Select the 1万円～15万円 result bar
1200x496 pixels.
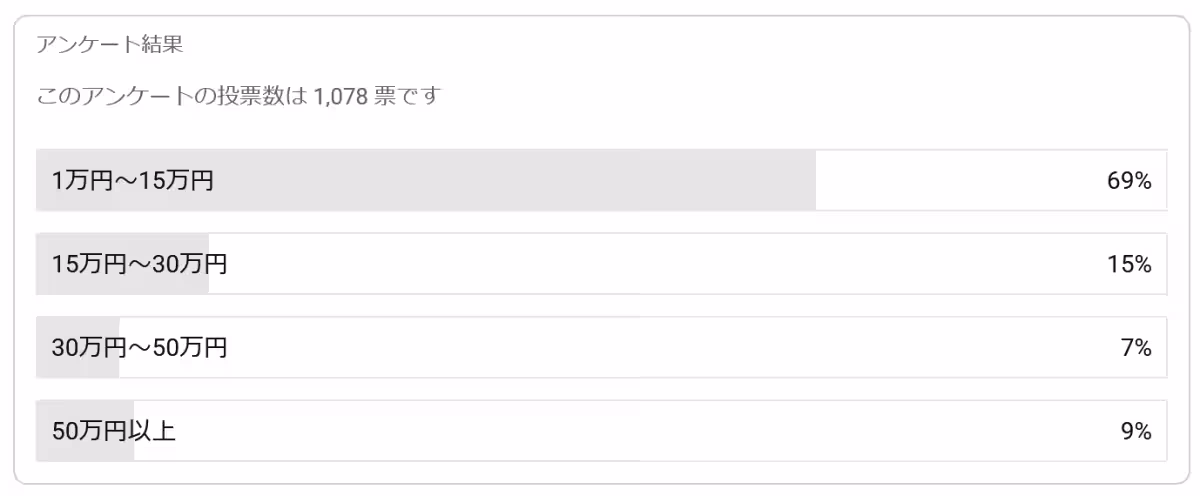pos(601,180)
